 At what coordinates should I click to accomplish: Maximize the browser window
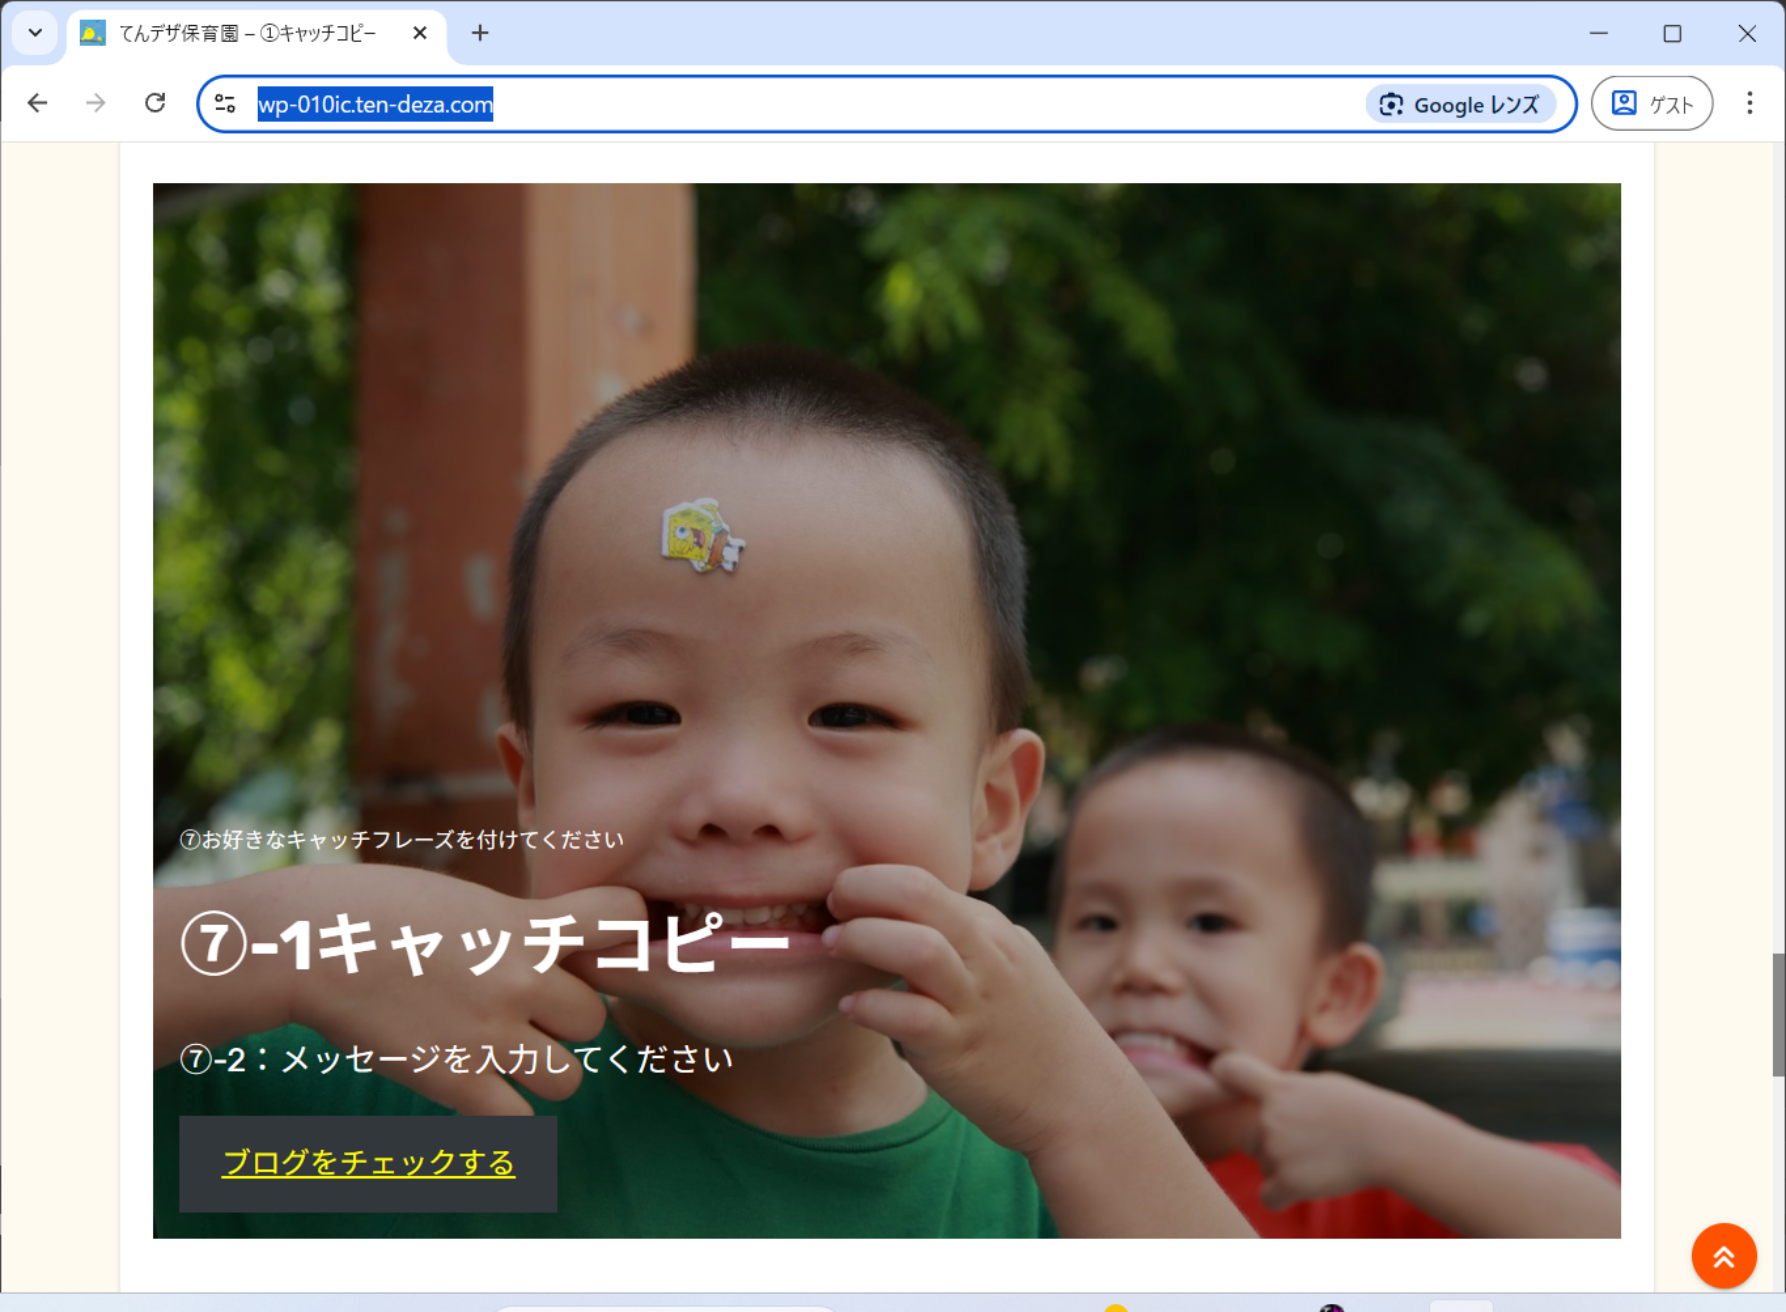(1672, 33)
